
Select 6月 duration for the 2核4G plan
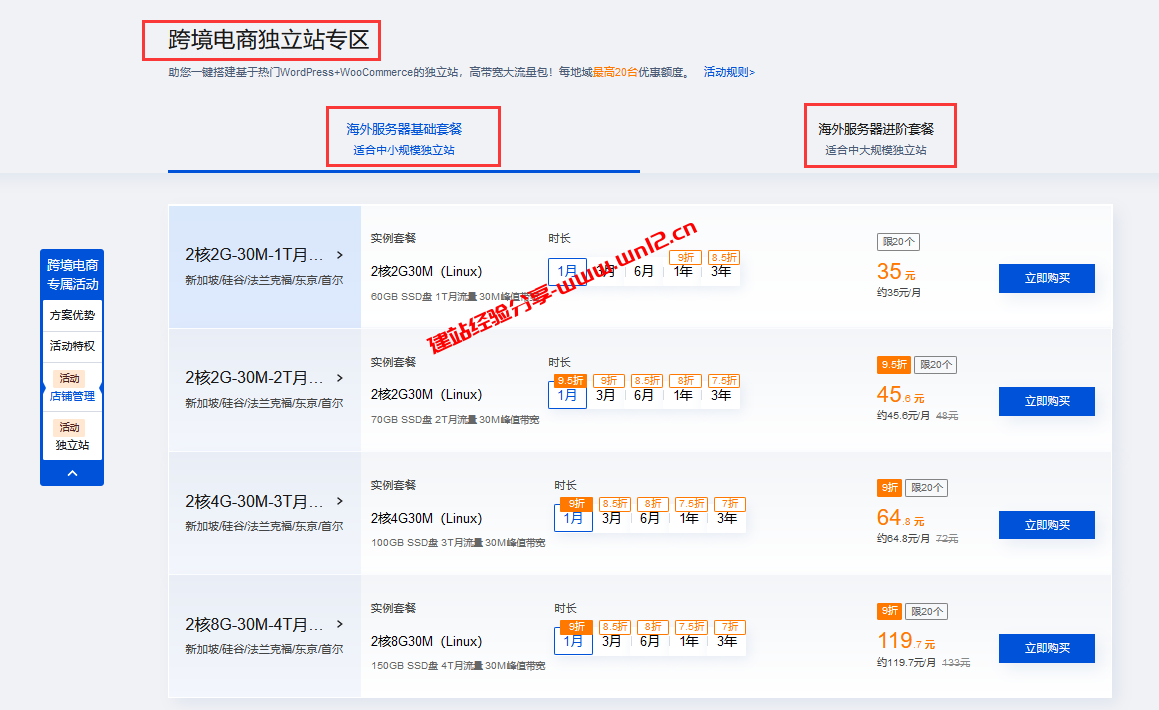649,517
